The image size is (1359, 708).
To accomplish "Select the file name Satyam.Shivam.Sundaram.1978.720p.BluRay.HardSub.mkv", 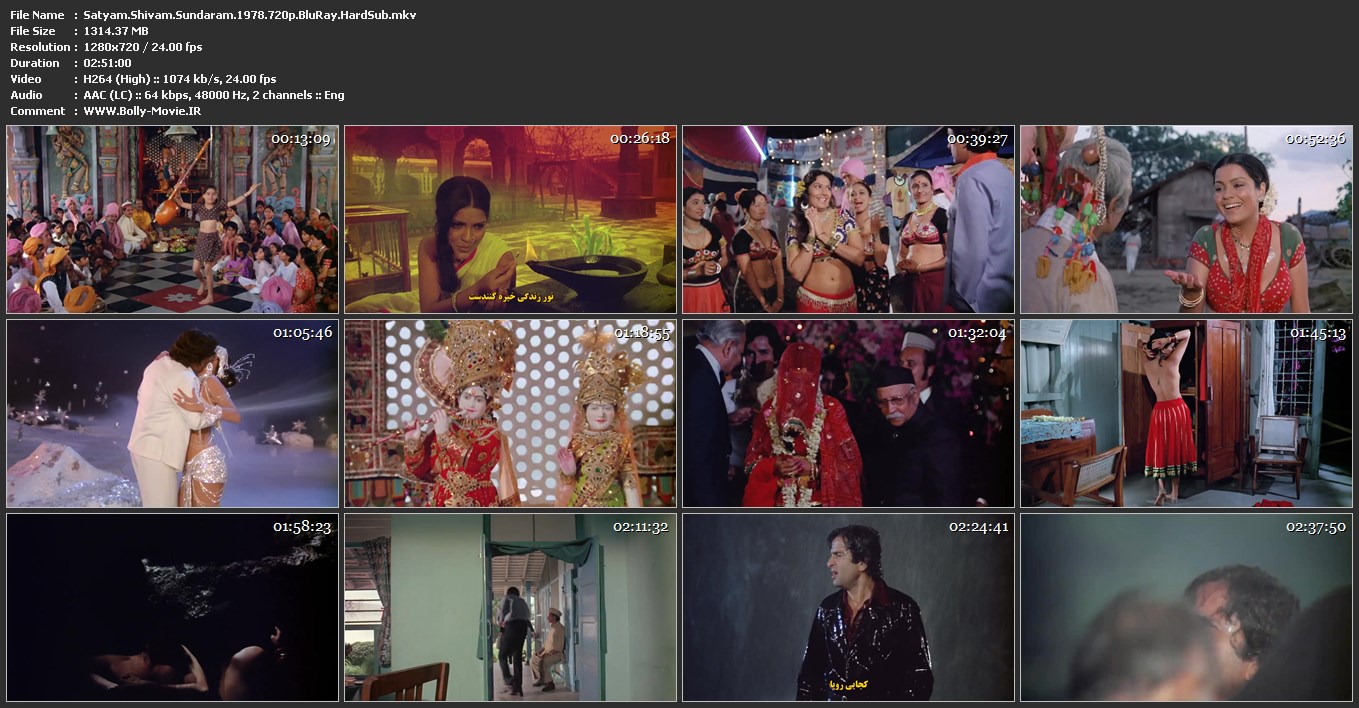I will [250, 15].
